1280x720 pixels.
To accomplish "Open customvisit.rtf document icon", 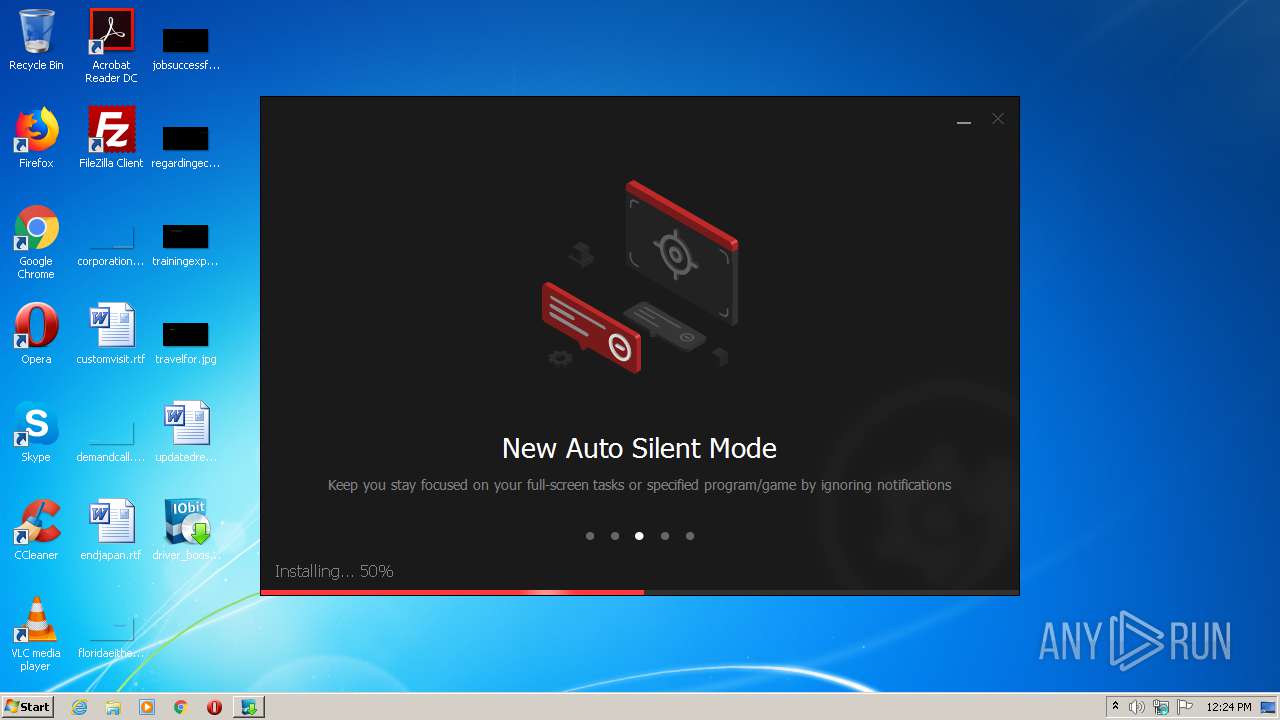I will tap(111, 334).
